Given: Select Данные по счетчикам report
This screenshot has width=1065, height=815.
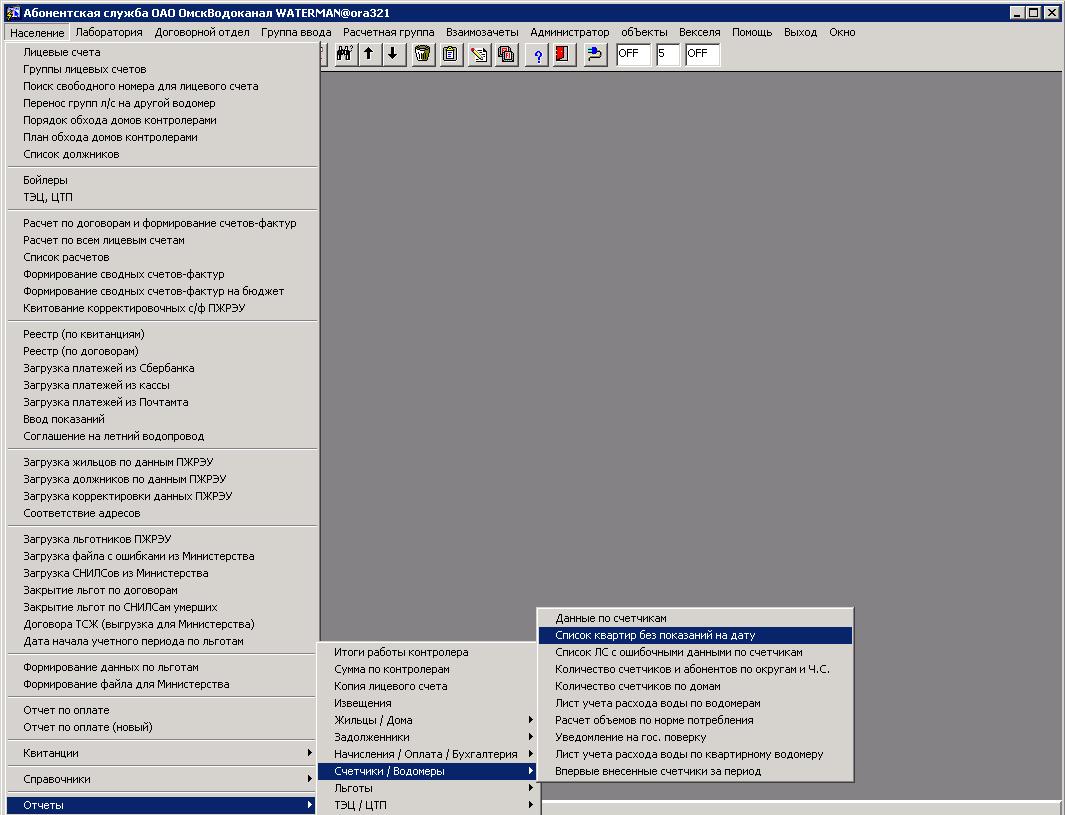Looking at the screenshot, I should coord(611,618).
